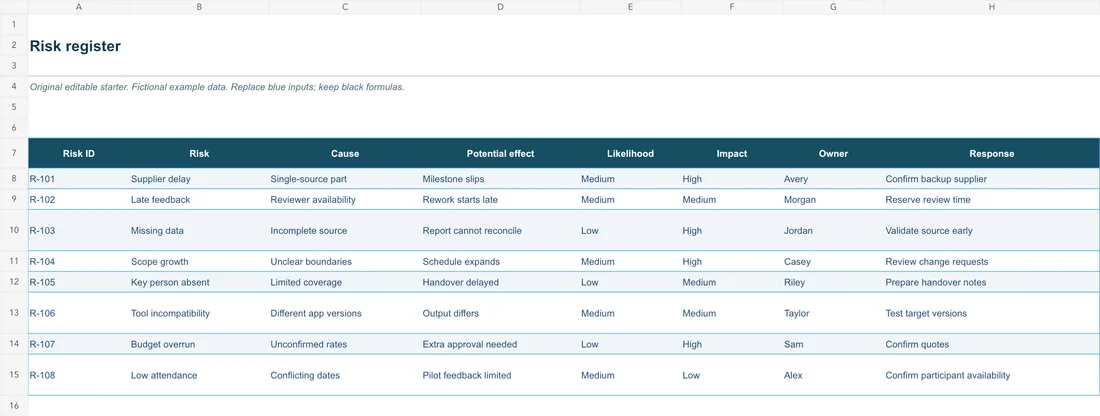The image size is (1100, 416).
Task: Click the Response header cell
Action: click(x=991, y=154)
